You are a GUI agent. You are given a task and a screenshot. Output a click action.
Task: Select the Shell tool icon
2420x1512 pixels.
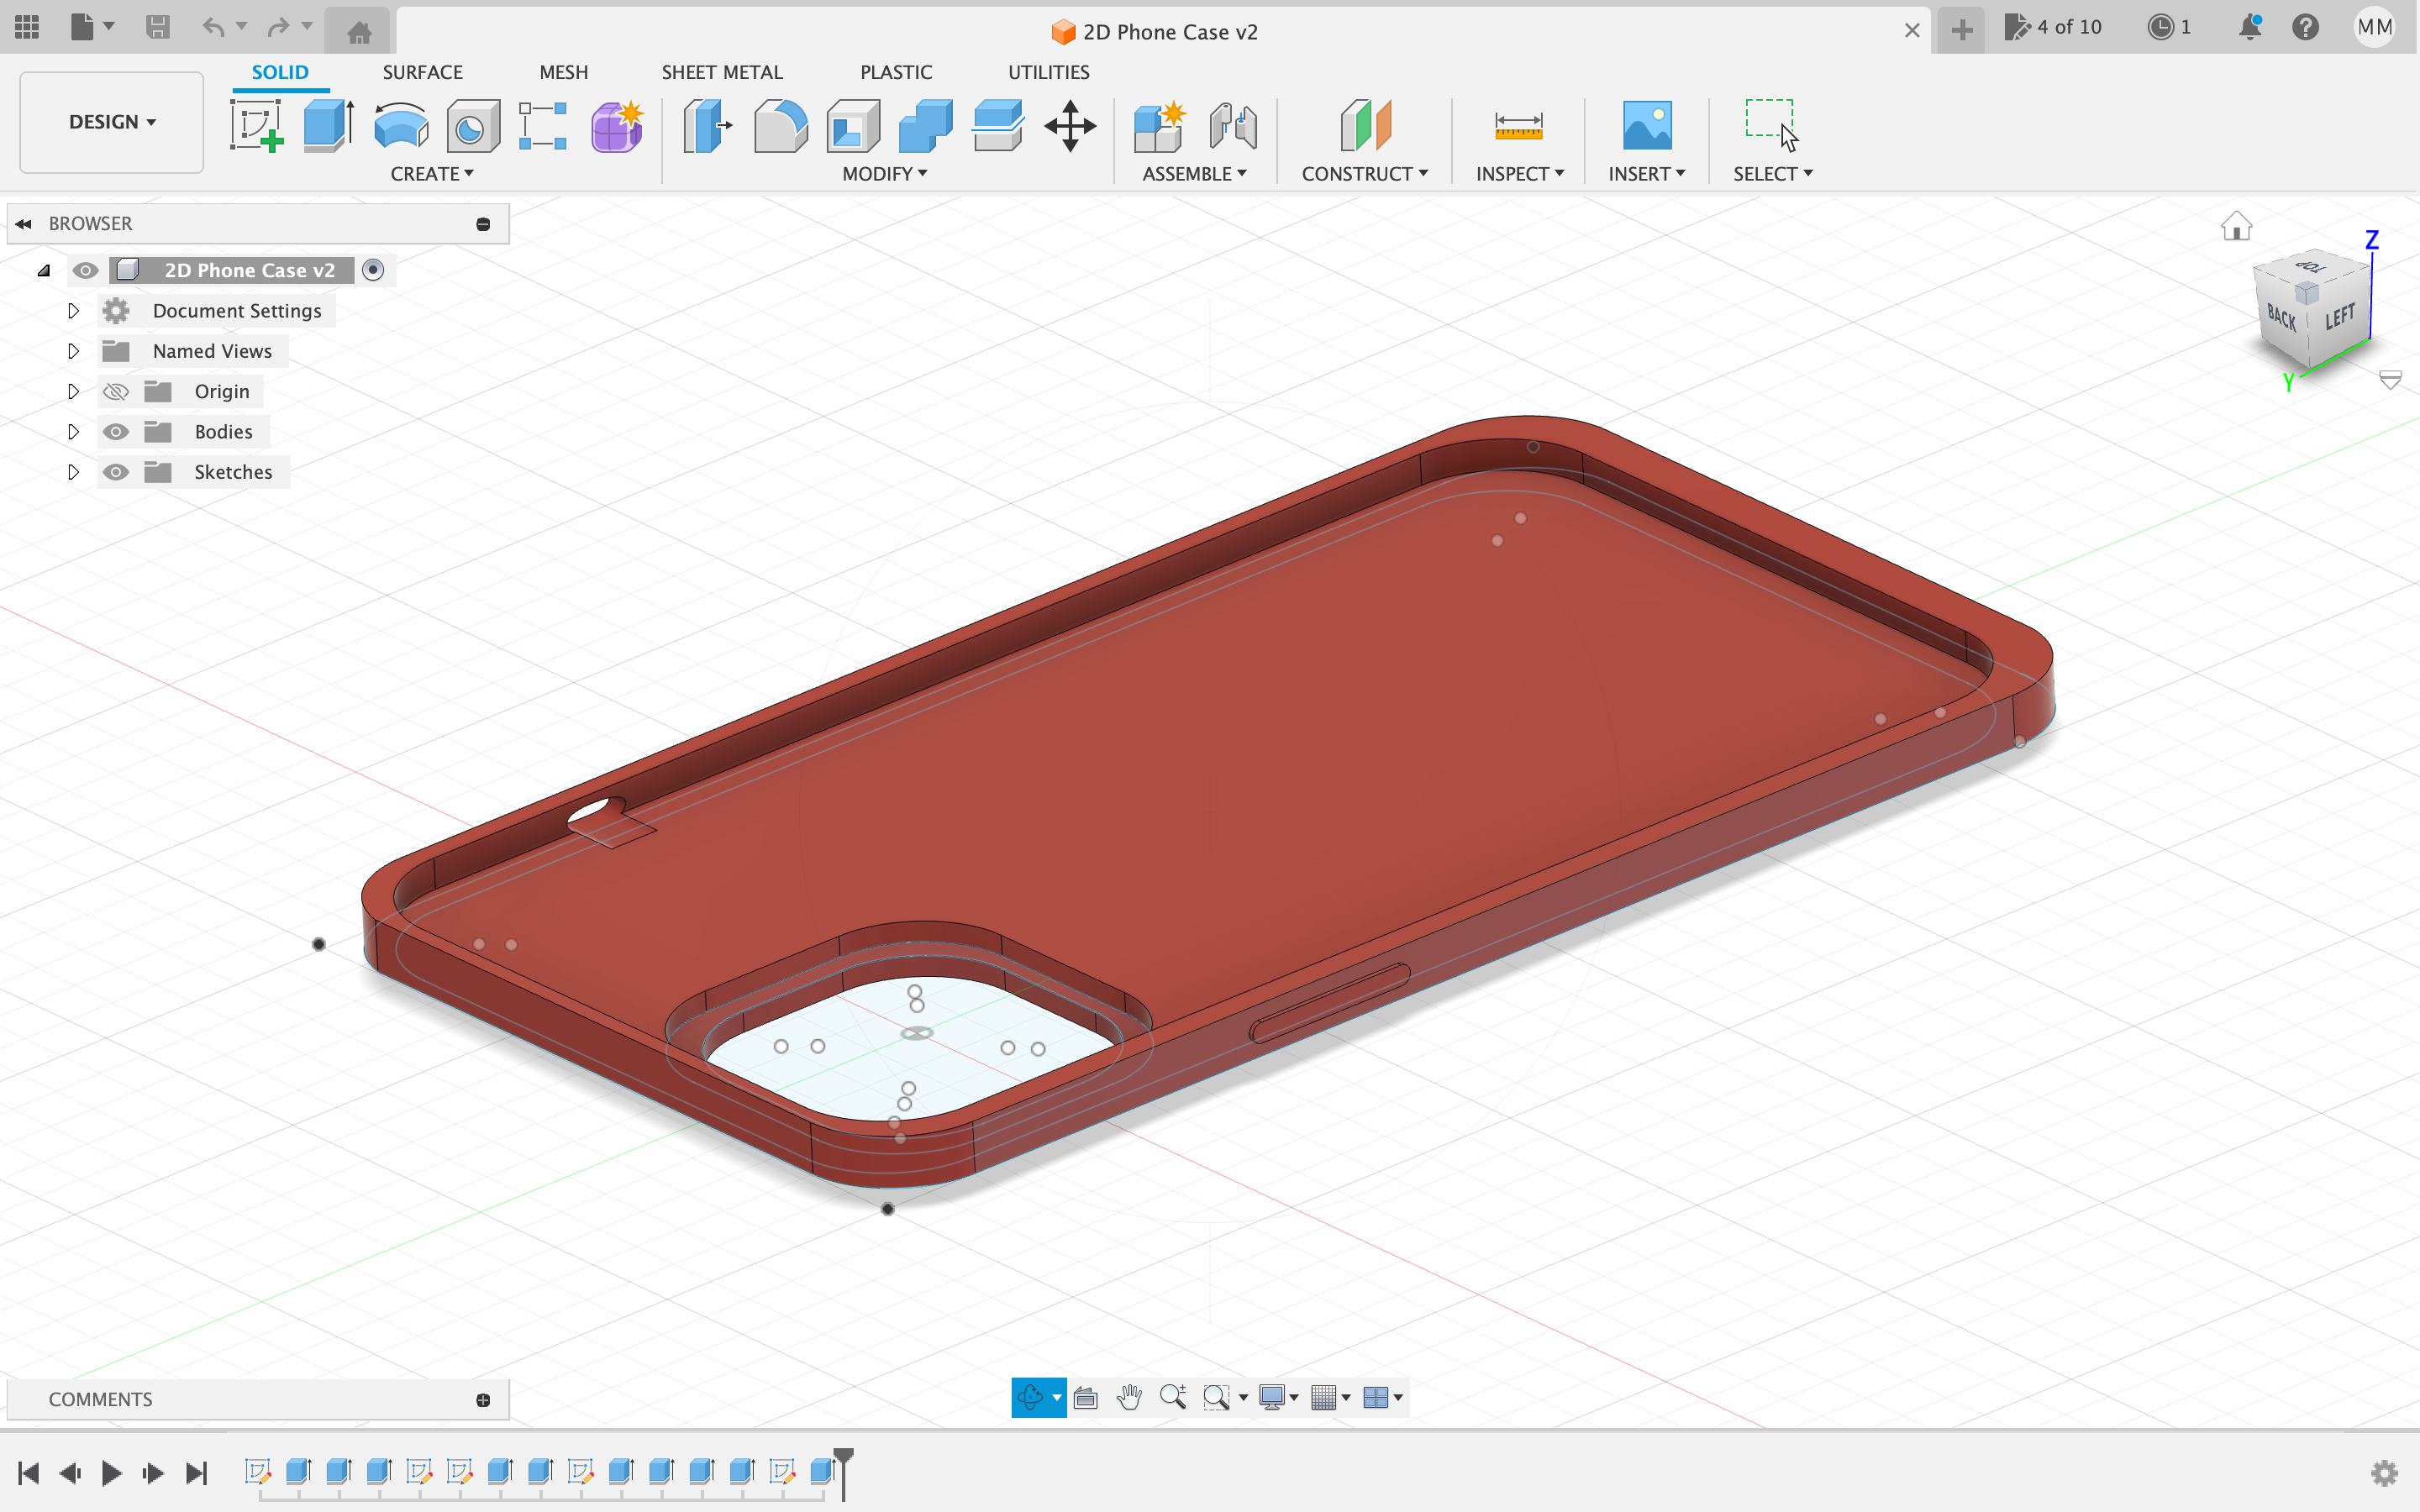[x=853, y=126]
